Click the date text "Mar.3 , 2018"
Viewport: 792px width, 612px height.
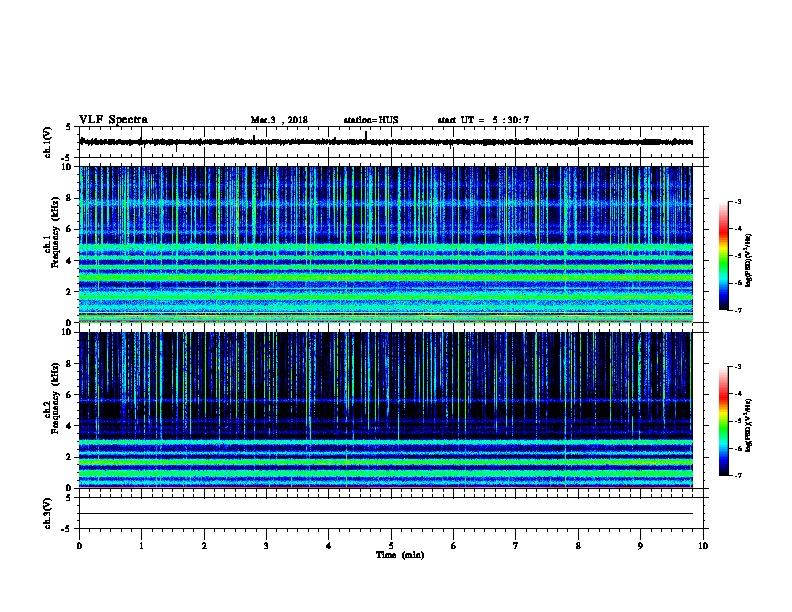279,120
